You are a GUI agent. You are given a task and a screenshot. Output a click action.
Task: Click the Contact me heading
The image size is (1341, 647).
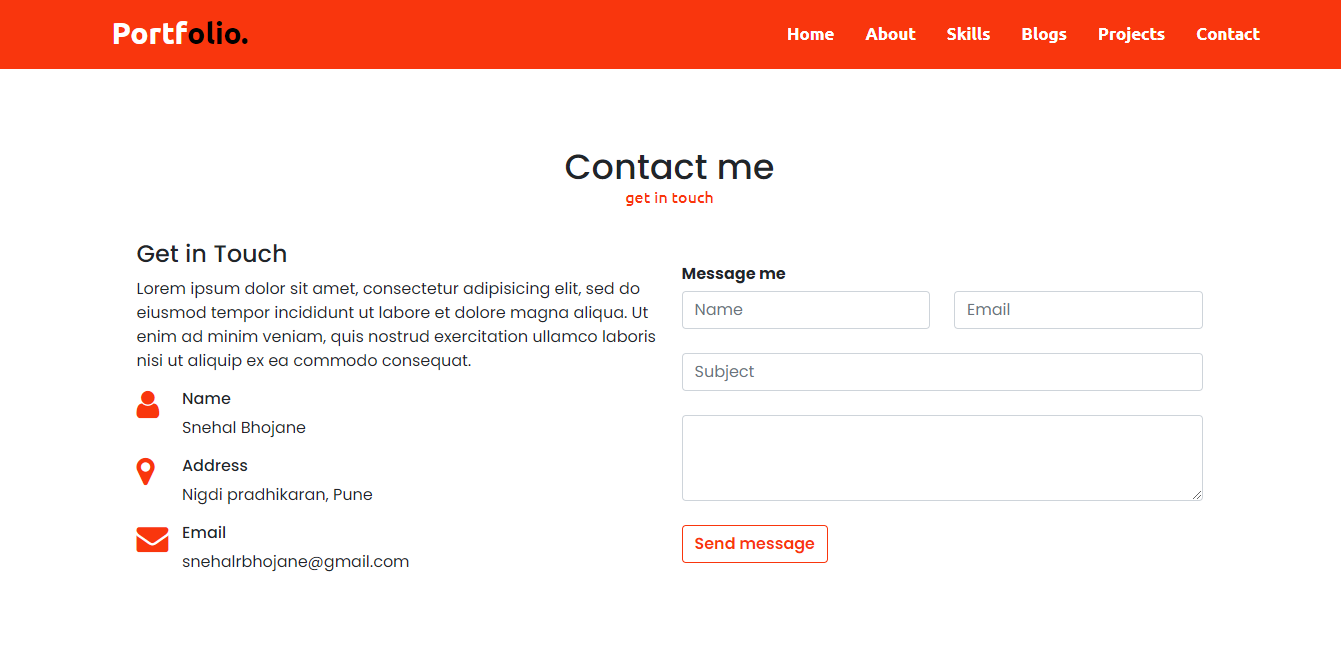coord(669,166)
